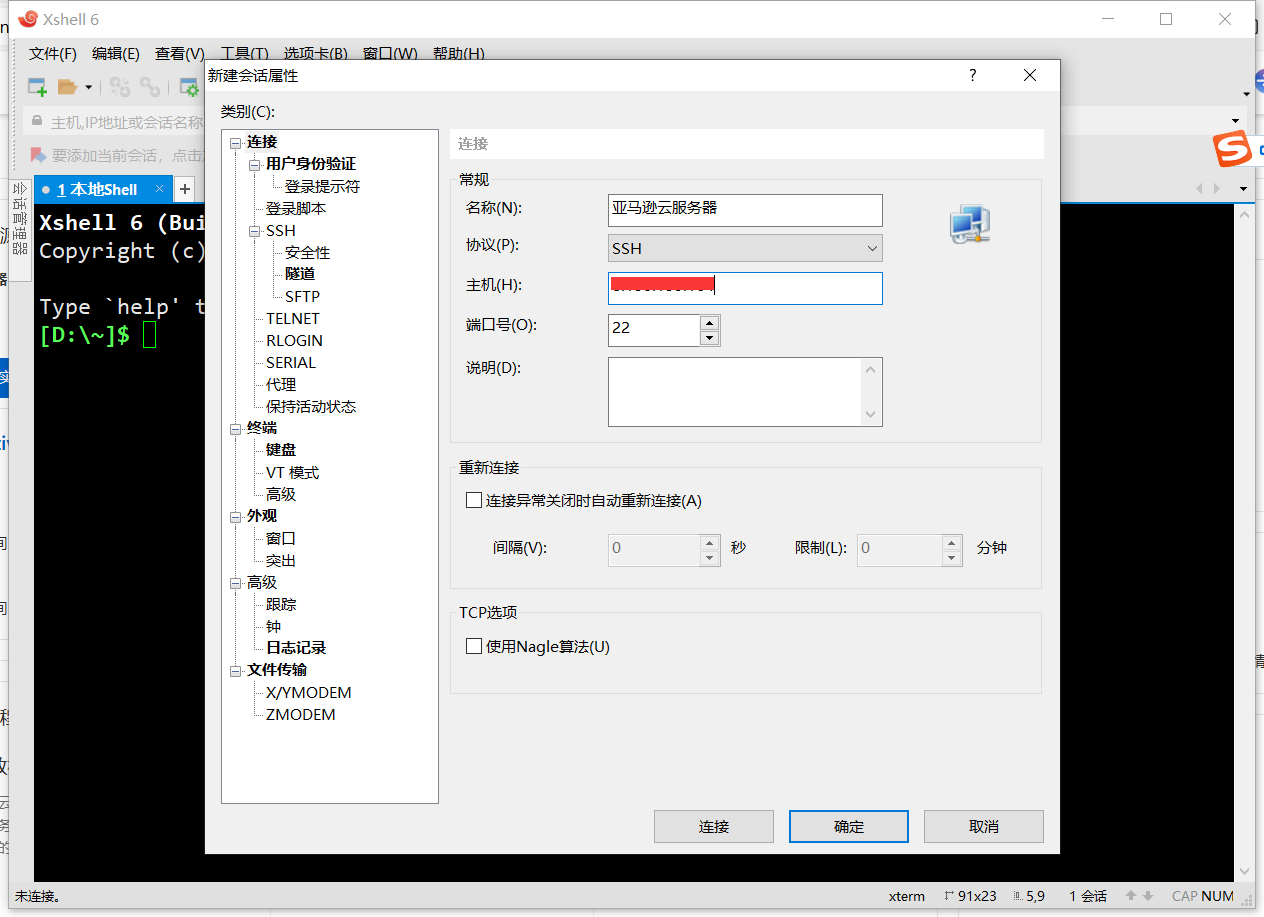Click the 间隔 up spinner arrow
The height and width of the screenshot is (917, 1264).
(x=710, y=542)
